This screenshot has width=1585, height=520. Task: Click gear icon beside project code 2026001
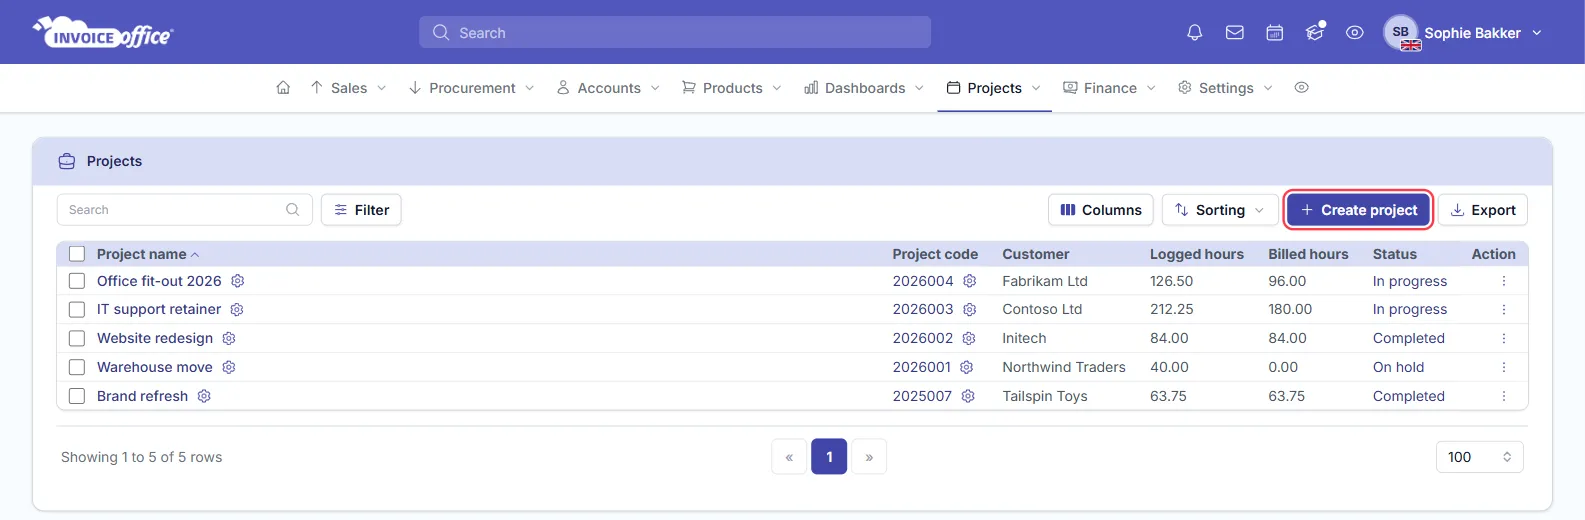pyautogui.click(x=966, y=367)
